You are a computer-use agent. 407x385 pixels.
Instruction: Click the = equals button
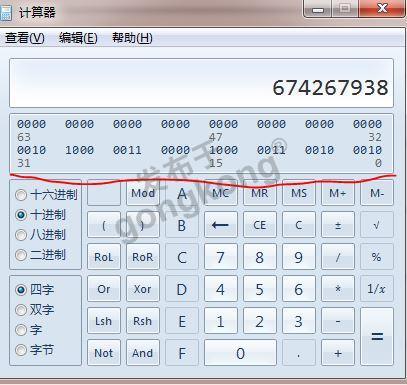(x=377, y=337)
